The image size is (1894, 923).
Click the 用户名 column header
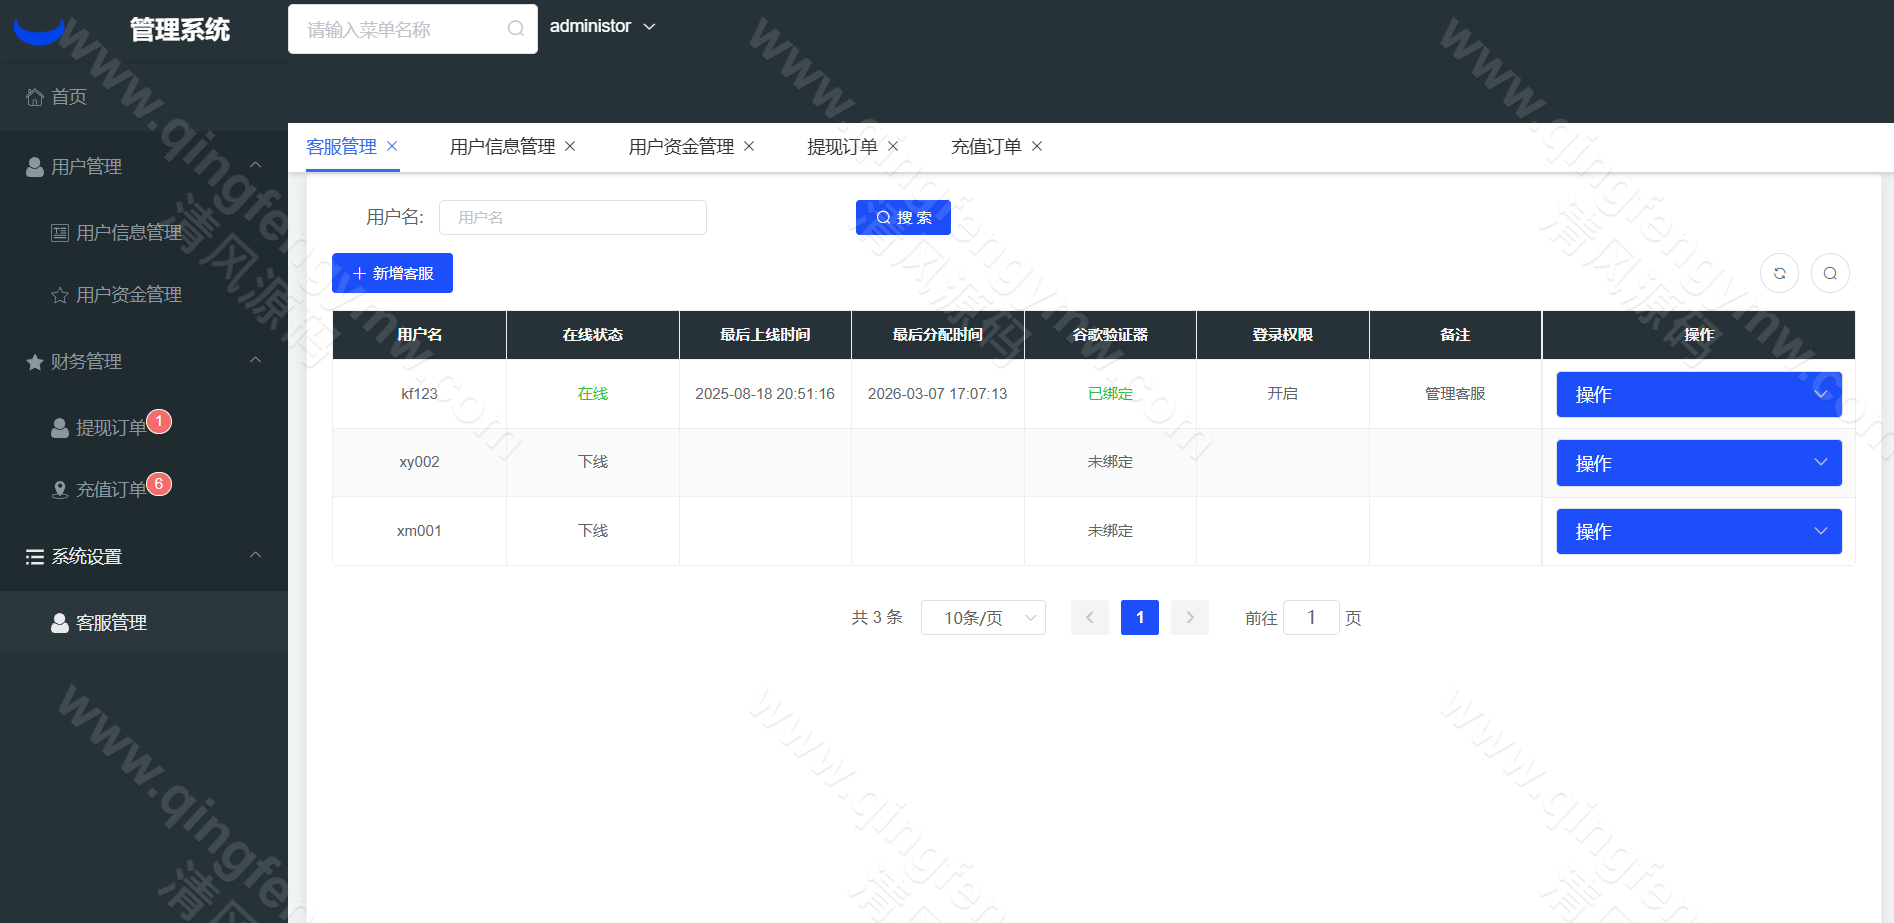[419, 335]
